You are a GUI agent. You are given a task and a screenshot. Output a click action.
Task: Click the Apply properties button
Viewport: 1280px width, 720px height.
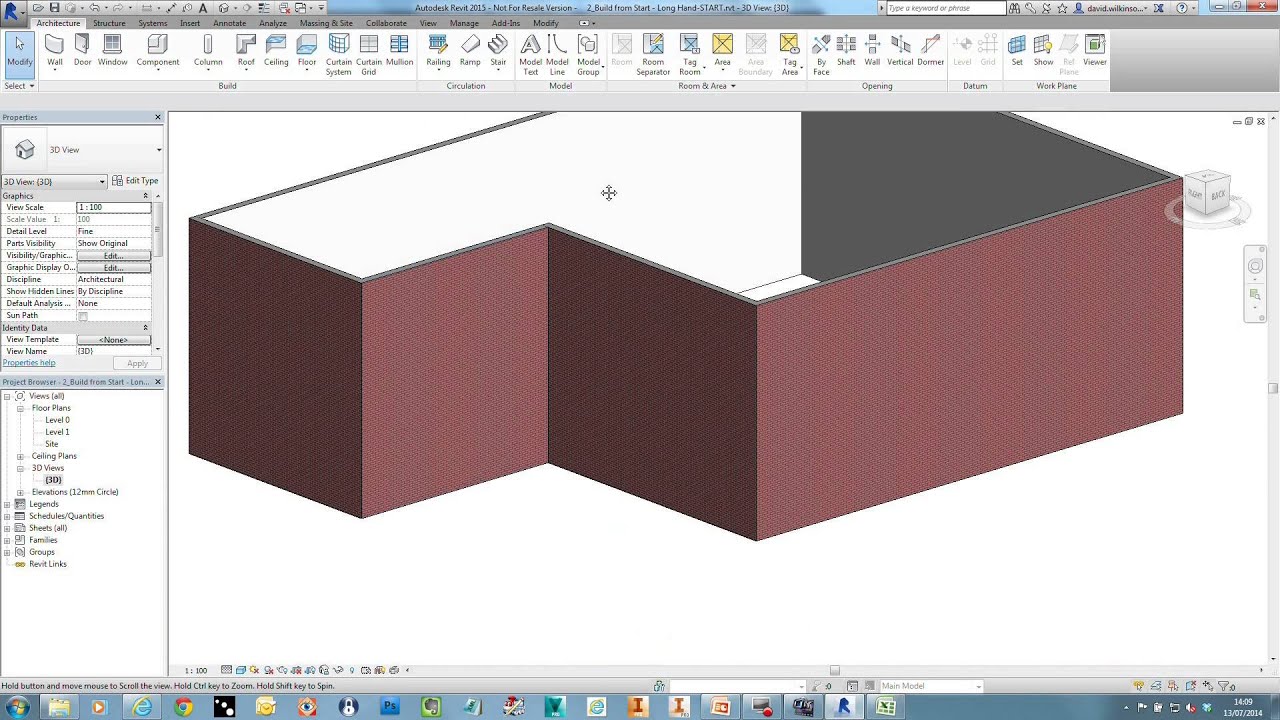[137, 364]
